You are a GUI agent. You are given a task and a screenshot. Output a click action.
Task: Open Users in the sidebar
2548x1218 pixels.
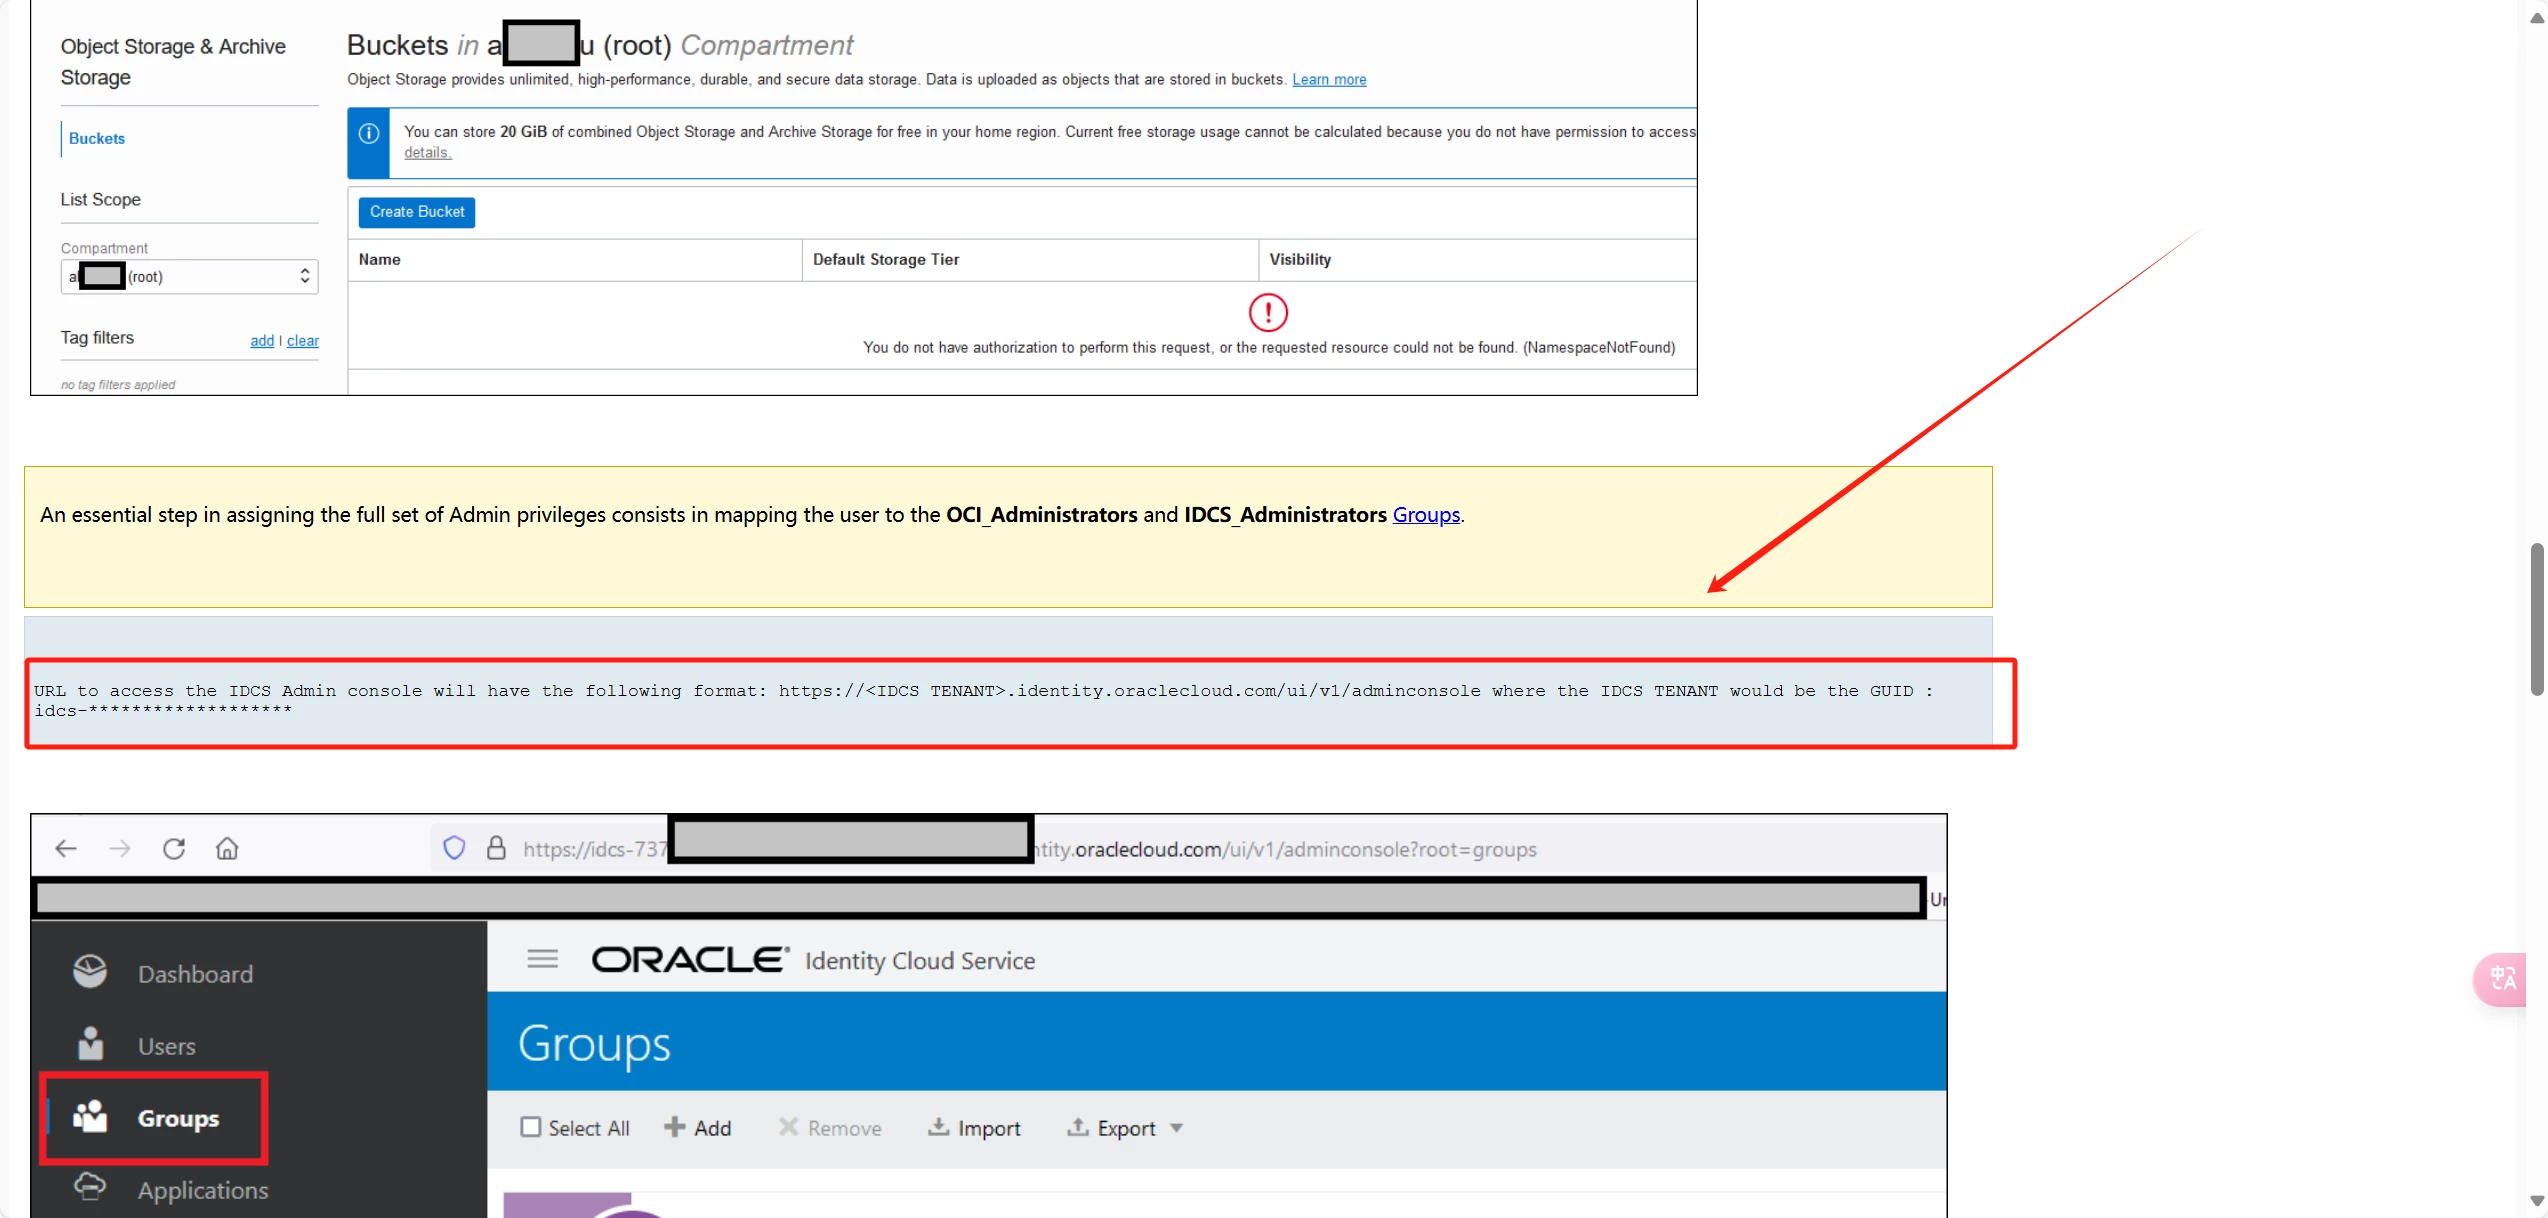(166, 1046)
